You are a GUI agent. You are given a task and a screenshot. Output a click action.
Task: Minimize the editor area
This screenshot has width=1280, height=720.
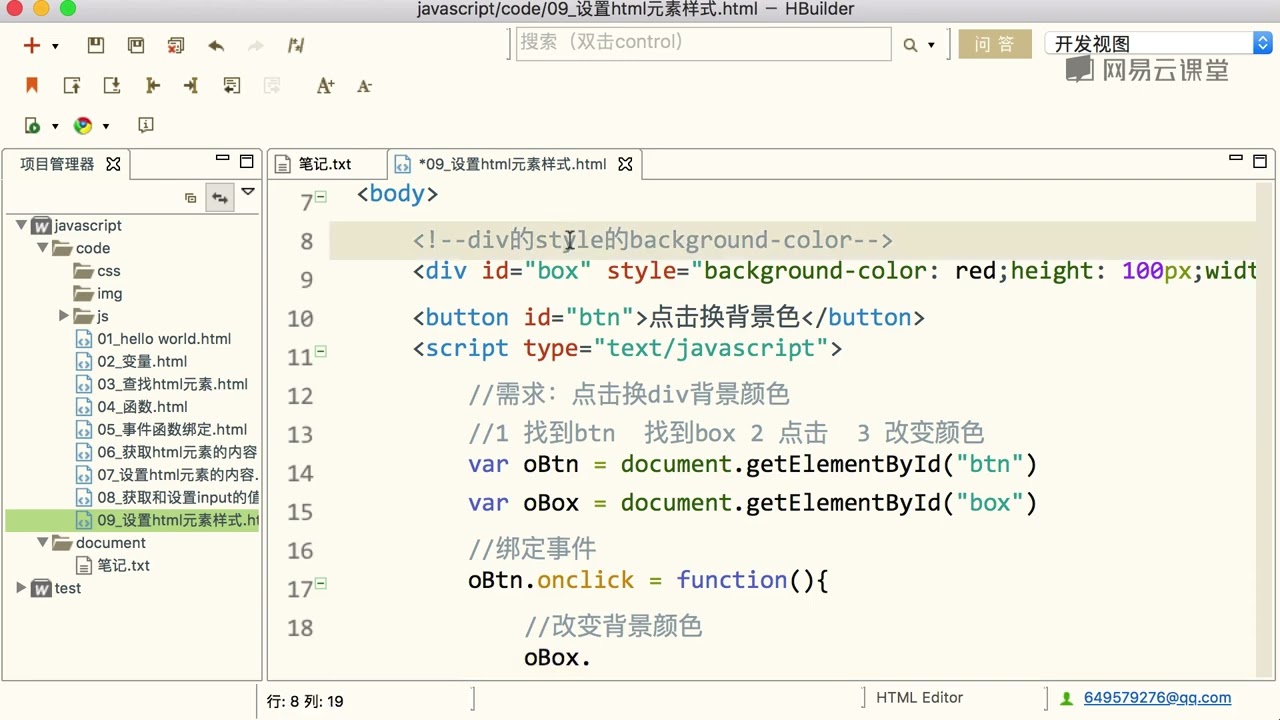[1236, 158]
